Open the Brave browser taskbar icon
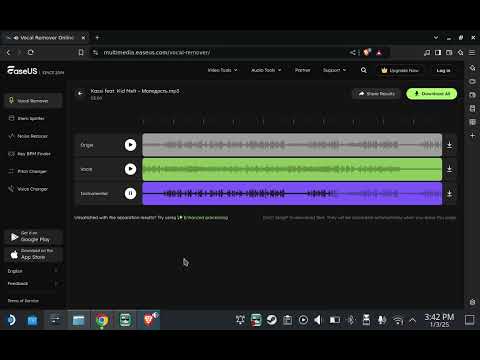Image resolution: width=480 pixels, height=360 pixels. tap(149, 320)
